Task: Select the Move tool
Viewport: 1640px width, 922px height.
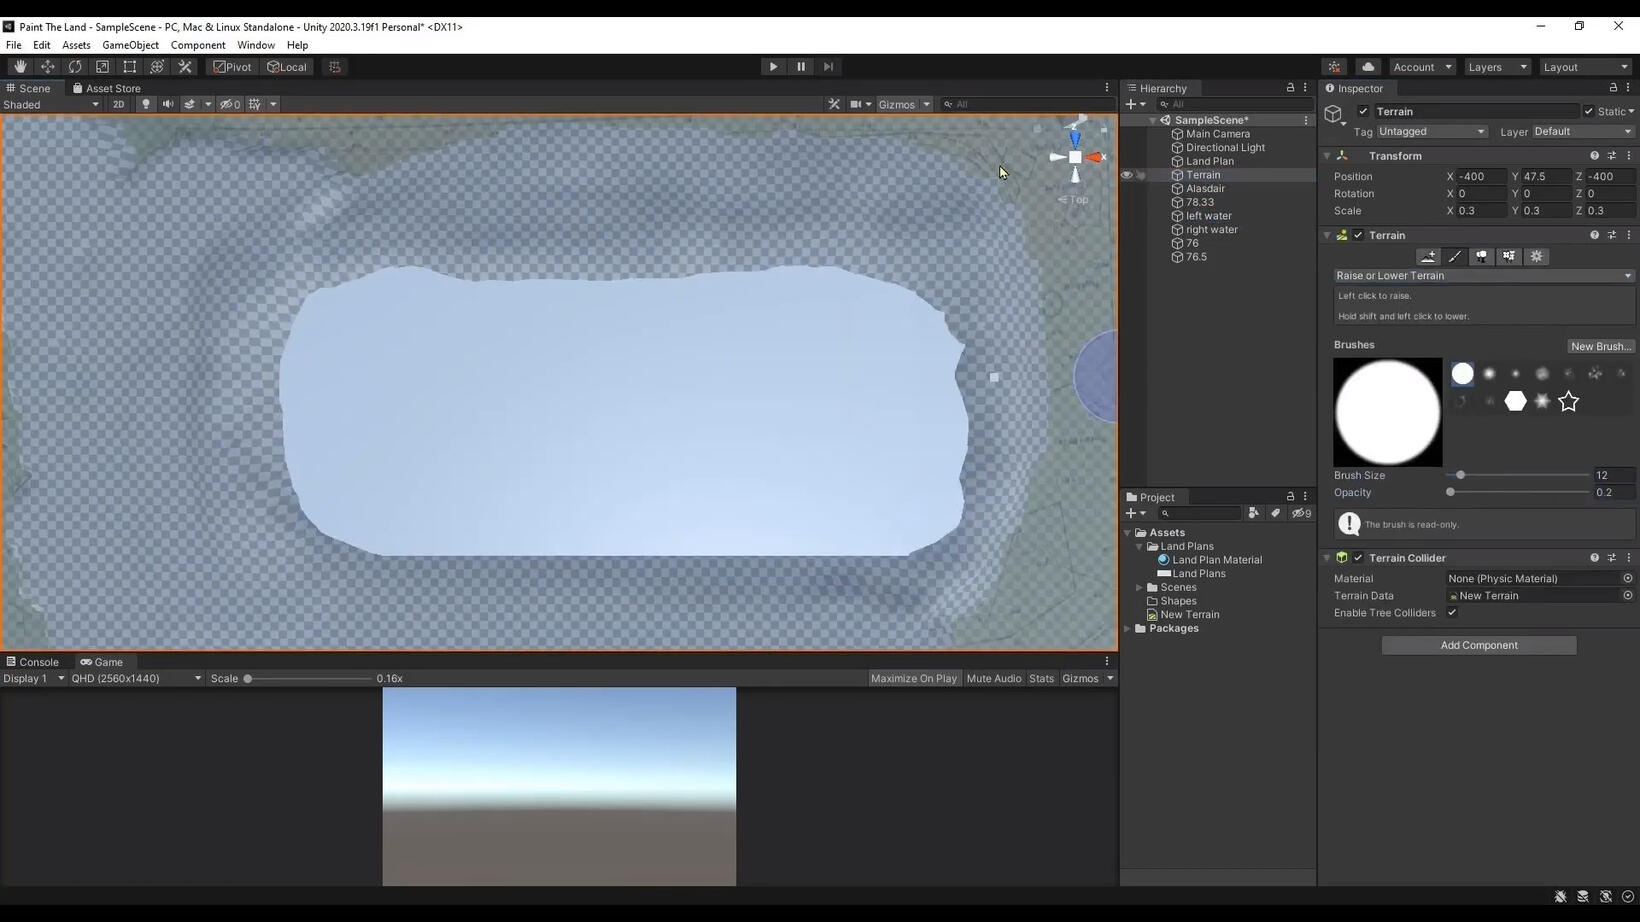Action: [x=47, y=66]
